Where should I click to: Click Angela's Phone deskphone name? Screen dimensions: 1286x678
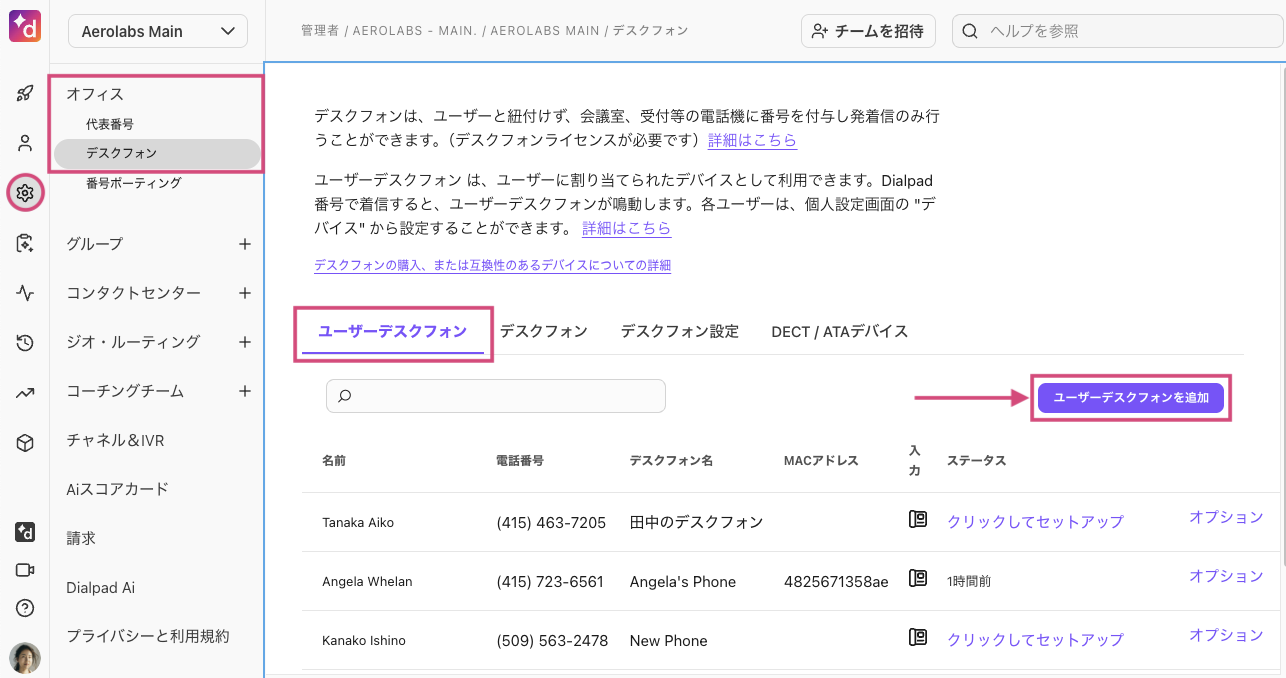click(683, 581)
